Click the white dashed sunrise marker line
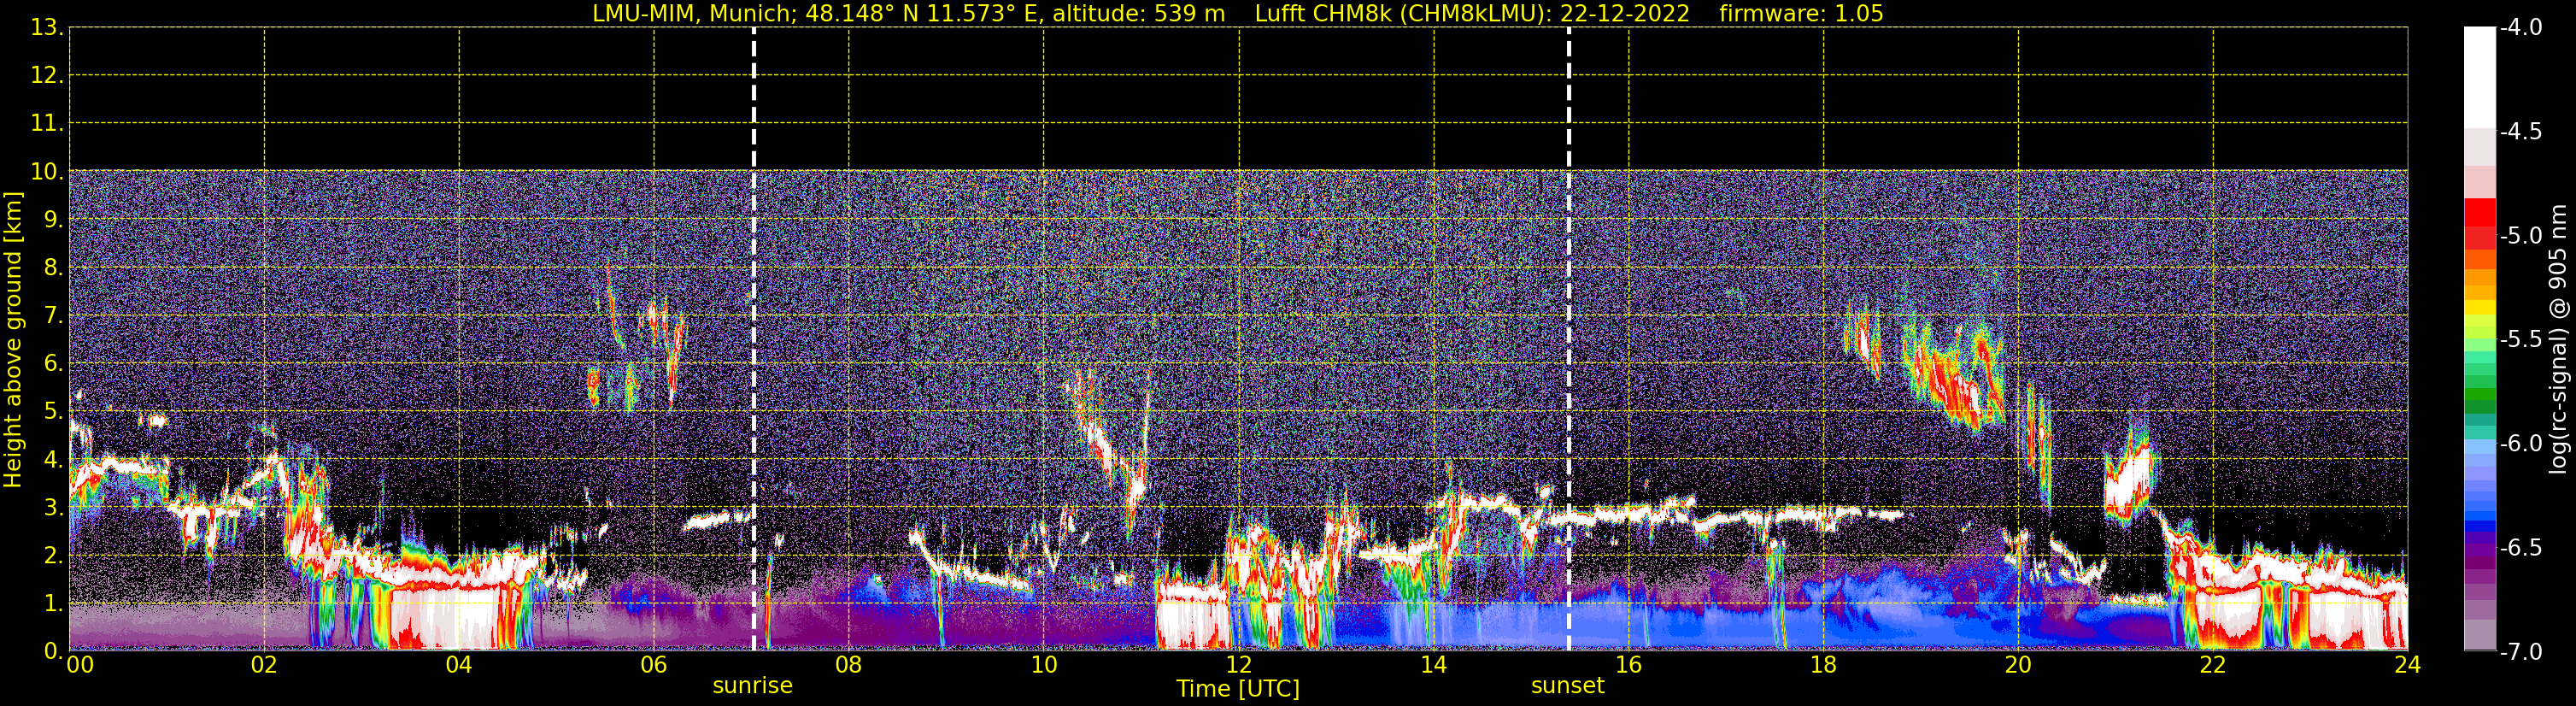Screen dimensions: 2576x706 tap(753, 300)
